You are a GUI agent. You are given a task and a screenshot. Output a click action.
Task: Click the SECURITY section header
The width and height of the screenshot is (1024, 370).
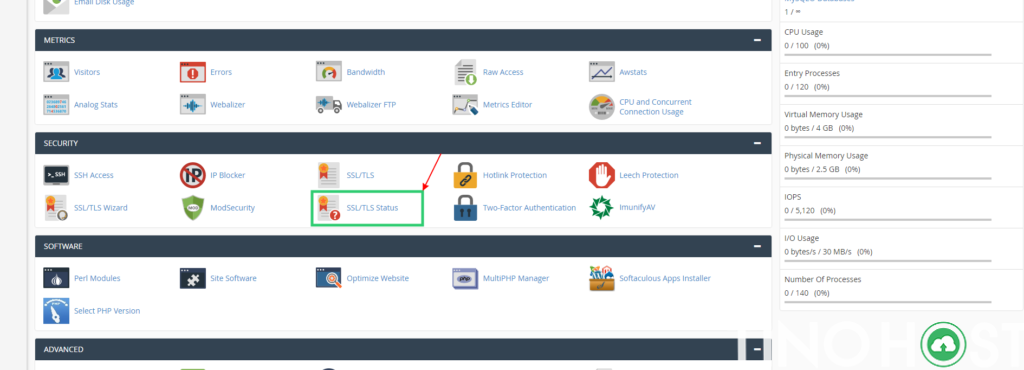click(x=403, y=143)
